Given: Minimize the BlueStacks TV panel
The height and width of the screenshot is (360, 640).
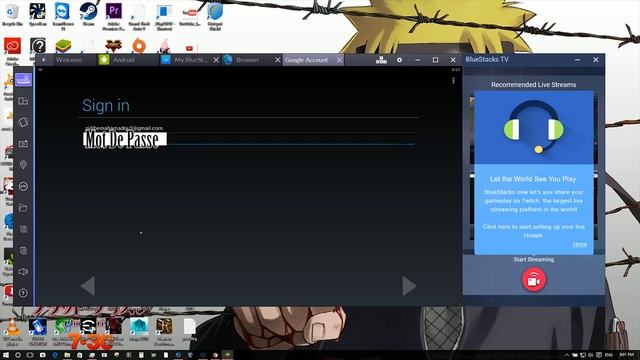Looking at the screenshot, I should click(577, 60).
